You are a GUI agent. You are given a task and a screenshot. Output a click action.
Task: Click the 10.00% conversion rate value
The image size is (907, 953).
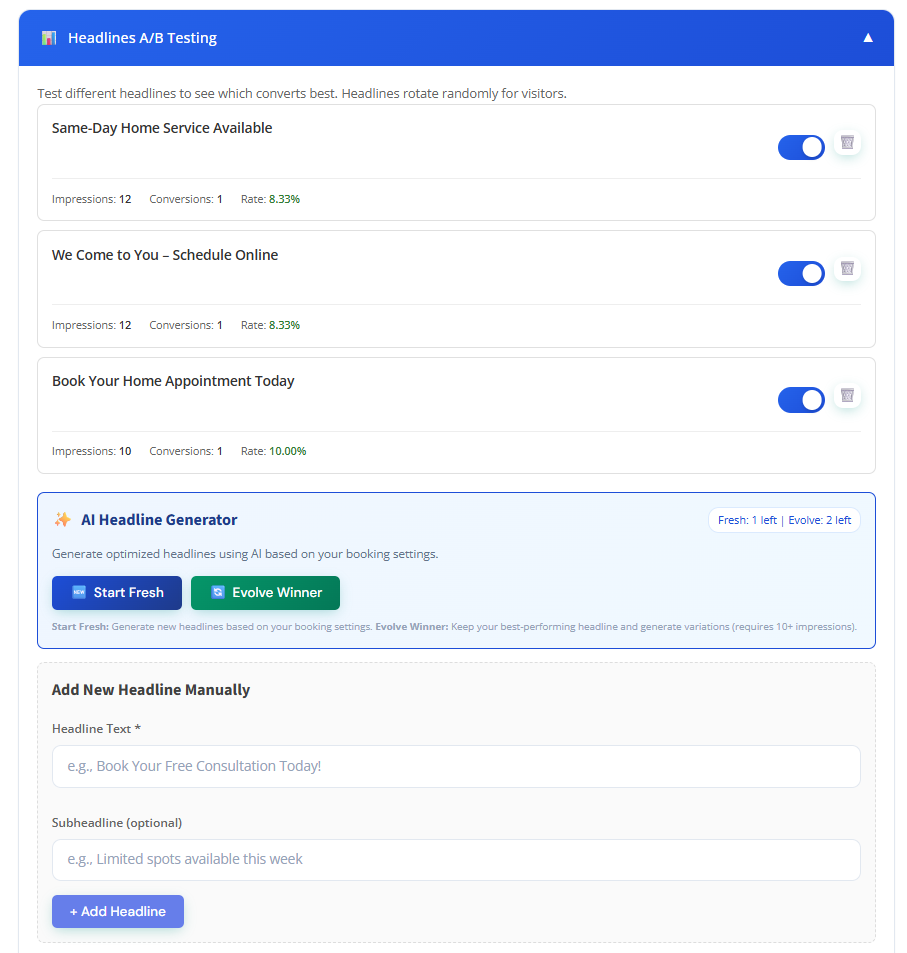pos(288,451)
